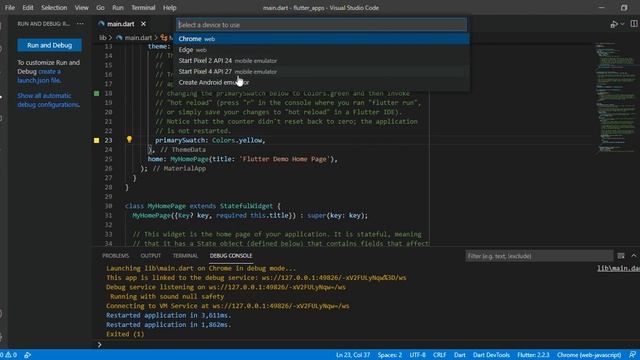
Task: Restore the VS Code window
Action: 624,8
